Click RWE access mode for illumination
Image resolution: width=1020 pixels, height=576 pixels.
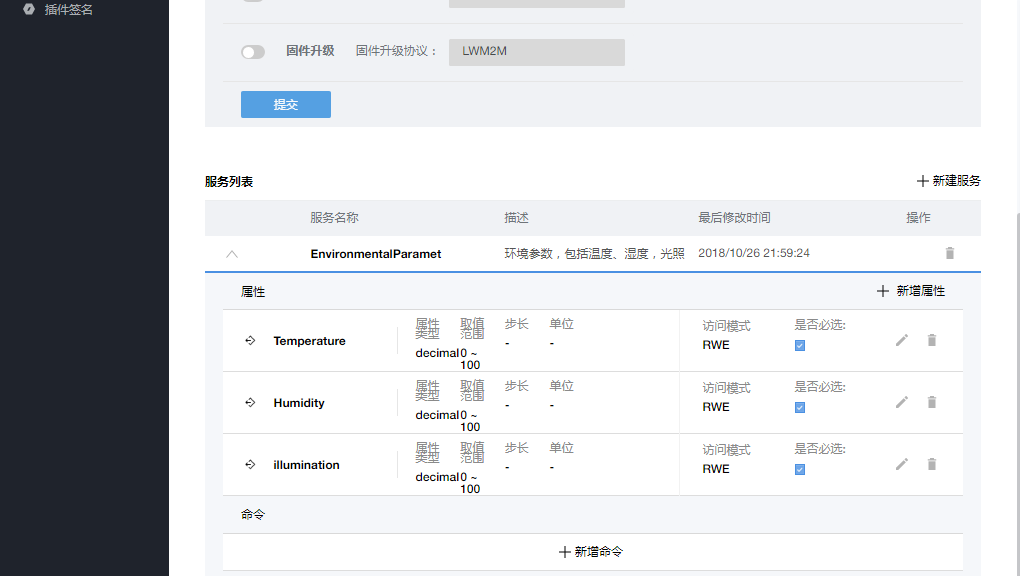716,469
